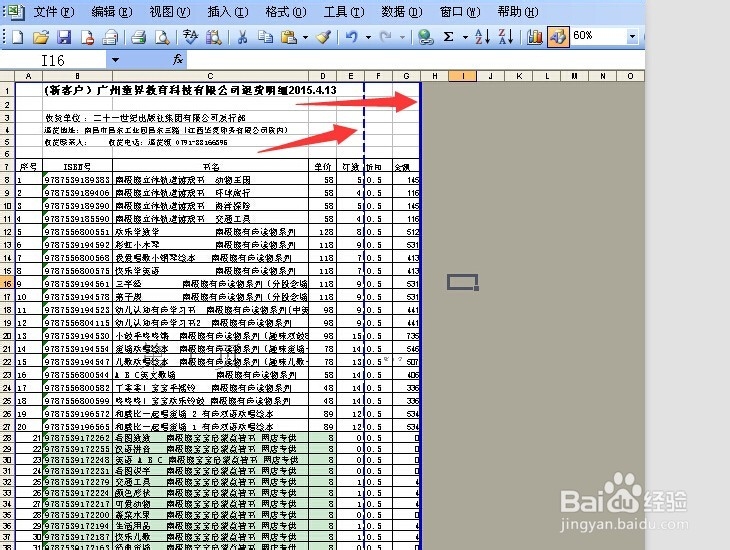
Task: Select the highlighted column header I
Action: tap(463, 76)
